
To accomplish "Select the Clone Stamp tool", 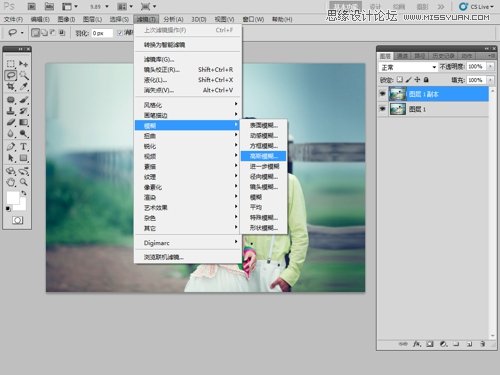I will pyautogui.click(x=11, y=111).
